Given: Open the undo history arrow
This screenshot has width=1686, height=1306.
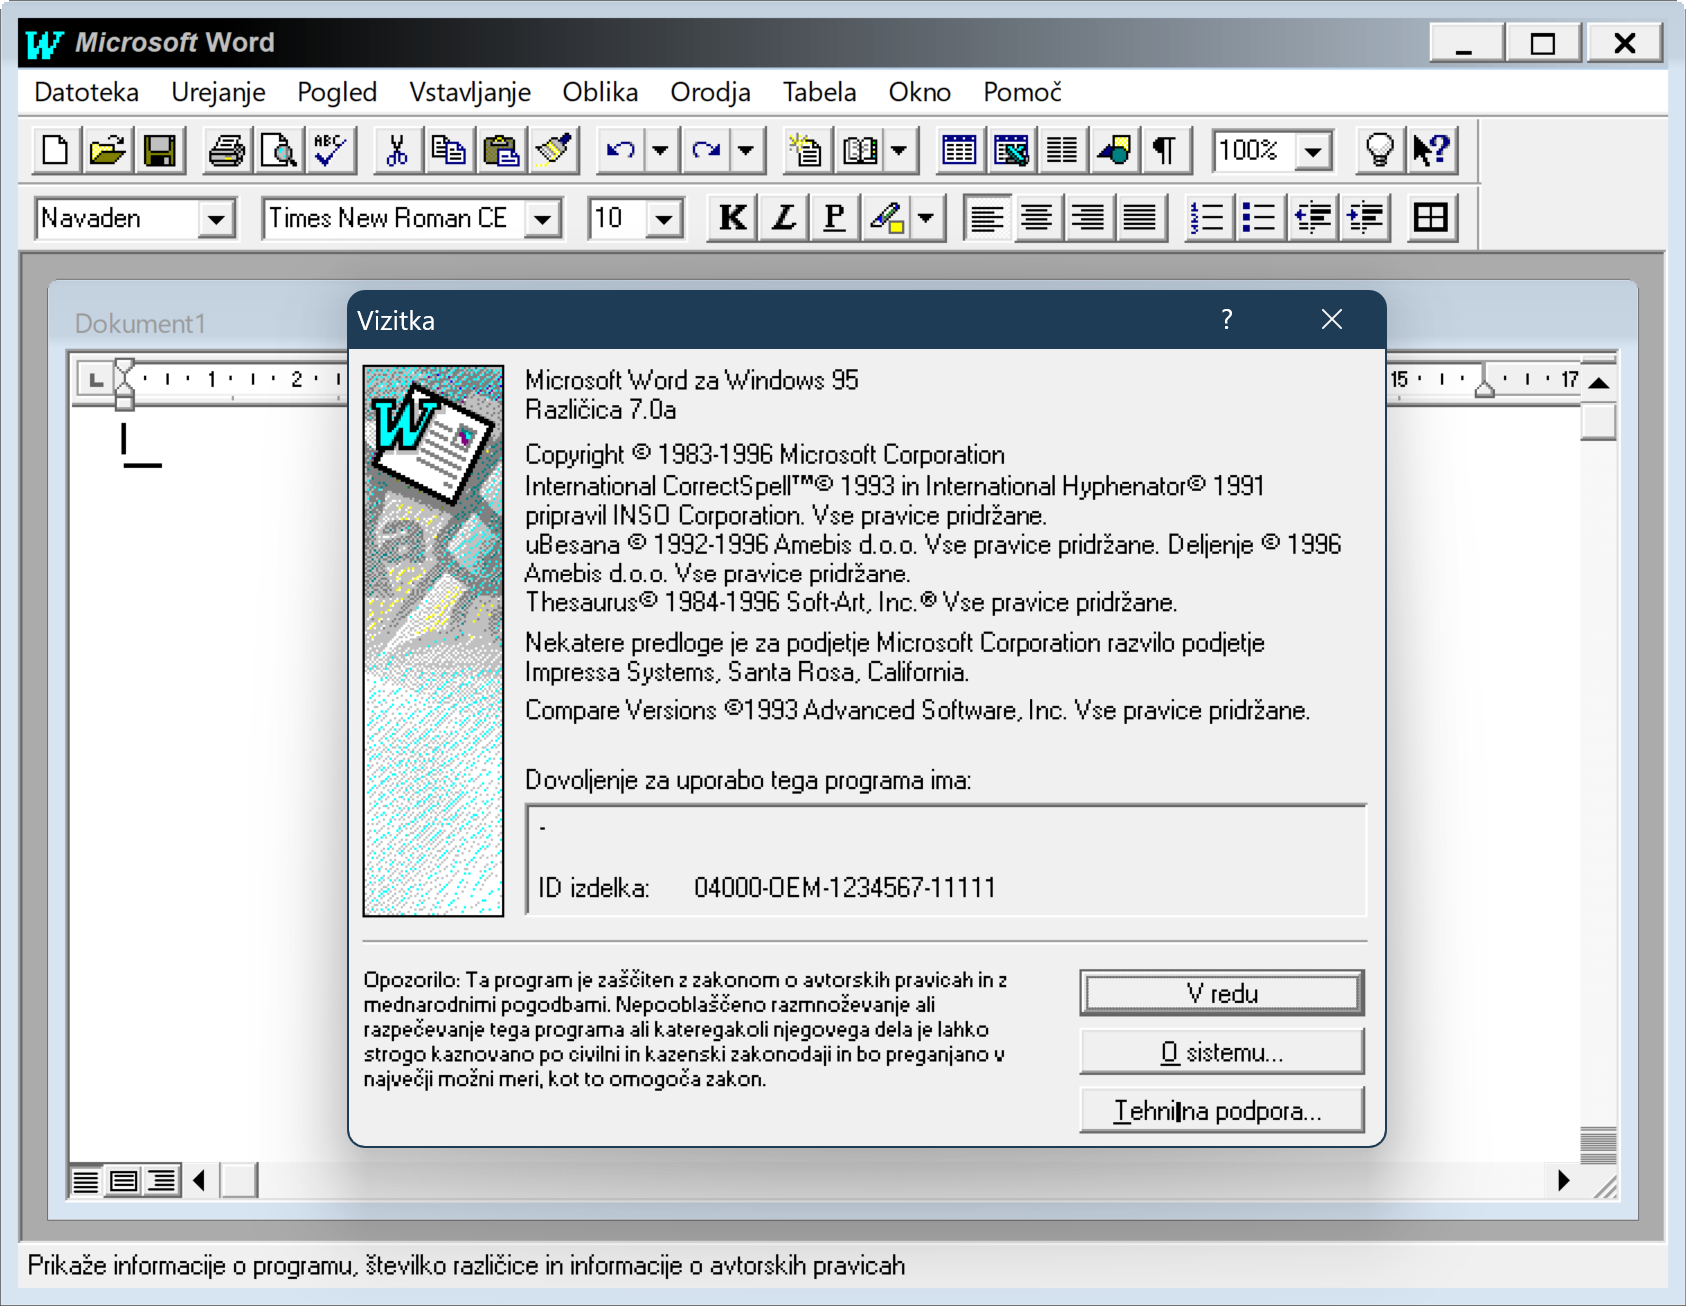Looking at the screenshot, I should click(660, 151).
